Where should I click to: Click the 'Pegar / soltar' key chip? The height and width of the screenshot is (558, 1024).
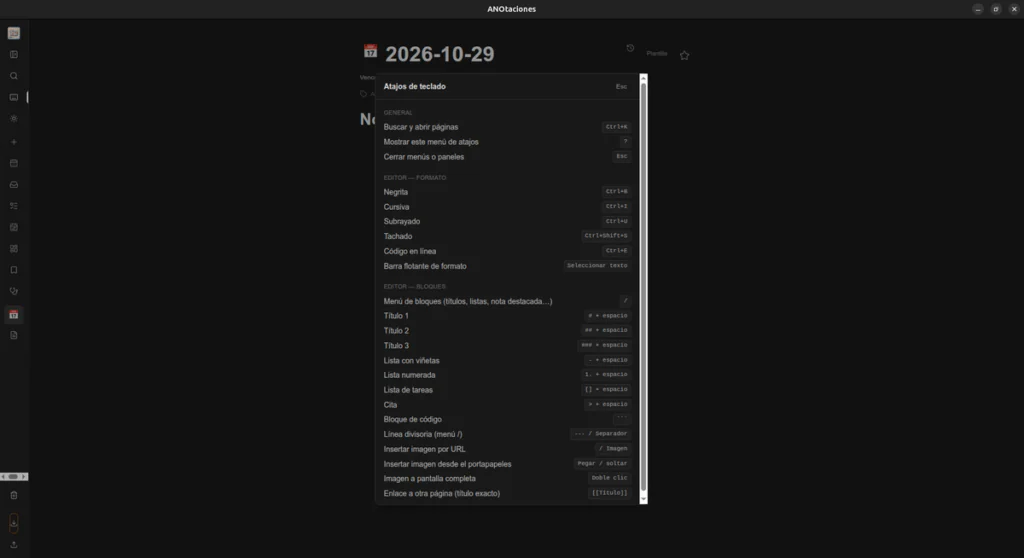[602, 464]
